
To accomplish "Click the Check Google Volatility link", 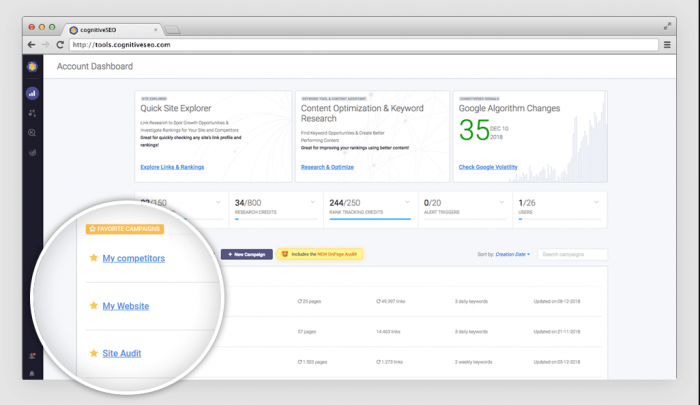I will point(488,167).
